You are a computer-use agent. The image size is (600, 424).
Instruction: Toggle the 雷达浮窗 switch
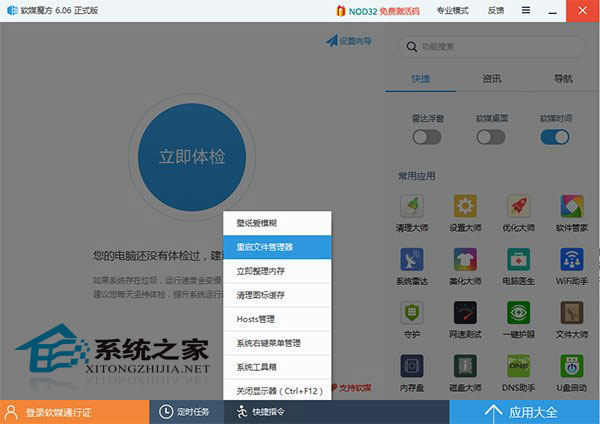427,137
